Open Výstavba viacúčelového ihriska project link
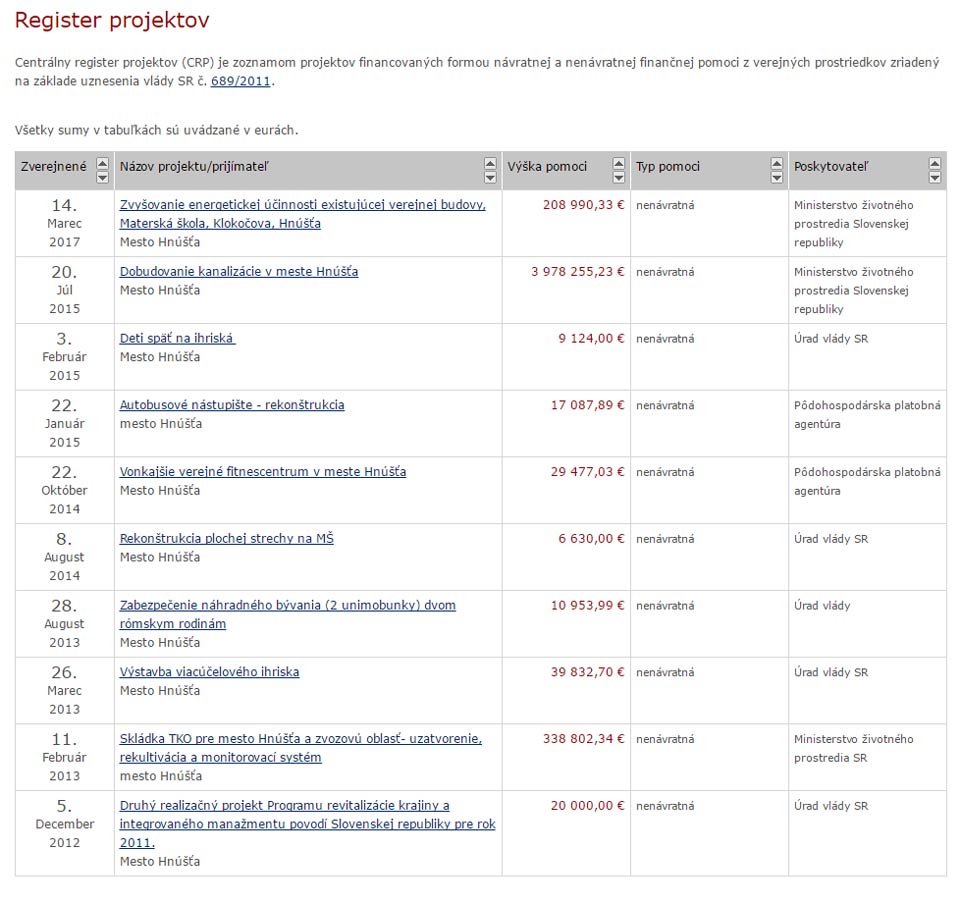The image size is (960, 904). coord(209,672)
